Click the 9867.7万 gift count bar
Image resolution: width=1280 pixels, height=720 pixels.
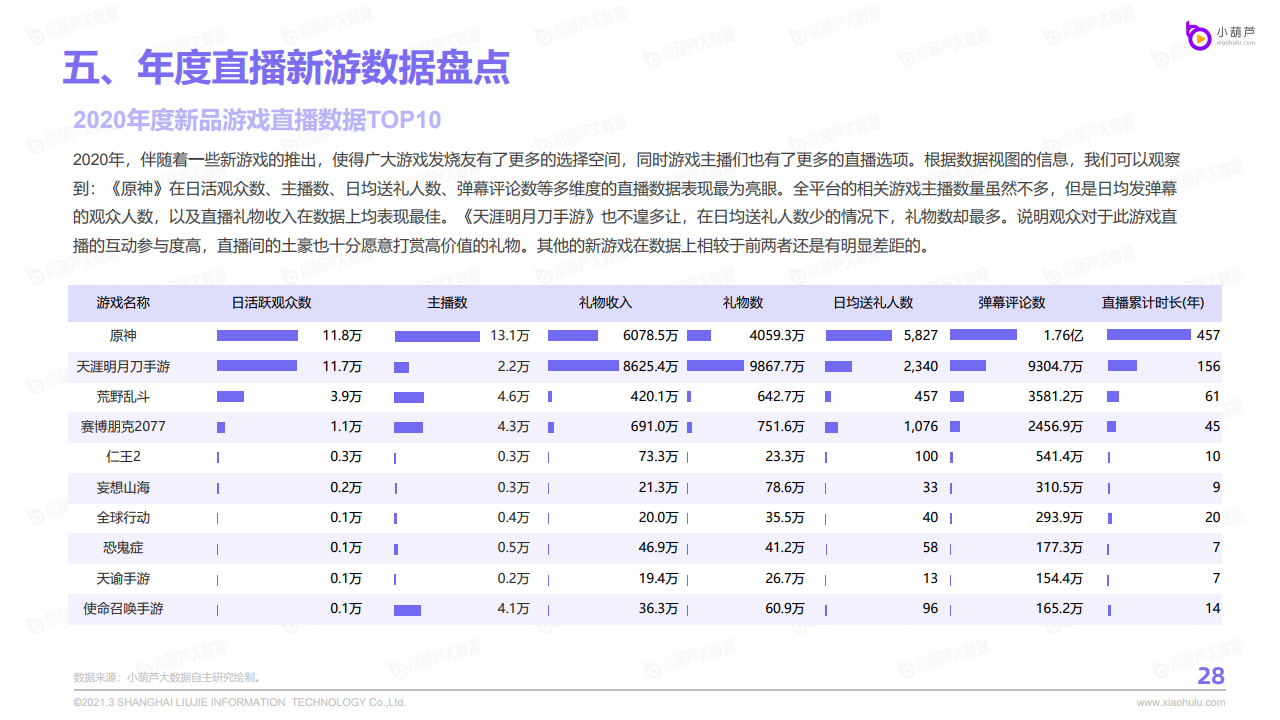pos(716,366)
